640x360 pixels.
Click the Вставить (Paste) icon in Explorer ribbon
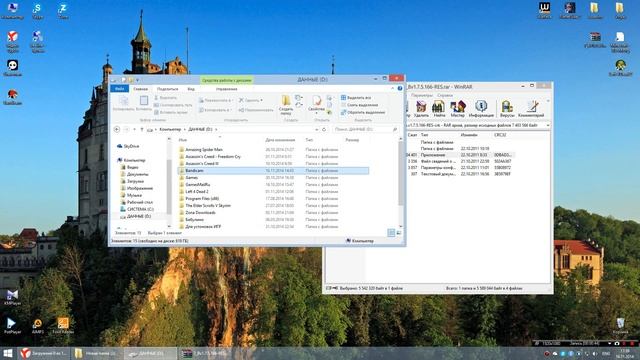click(144, 103)
